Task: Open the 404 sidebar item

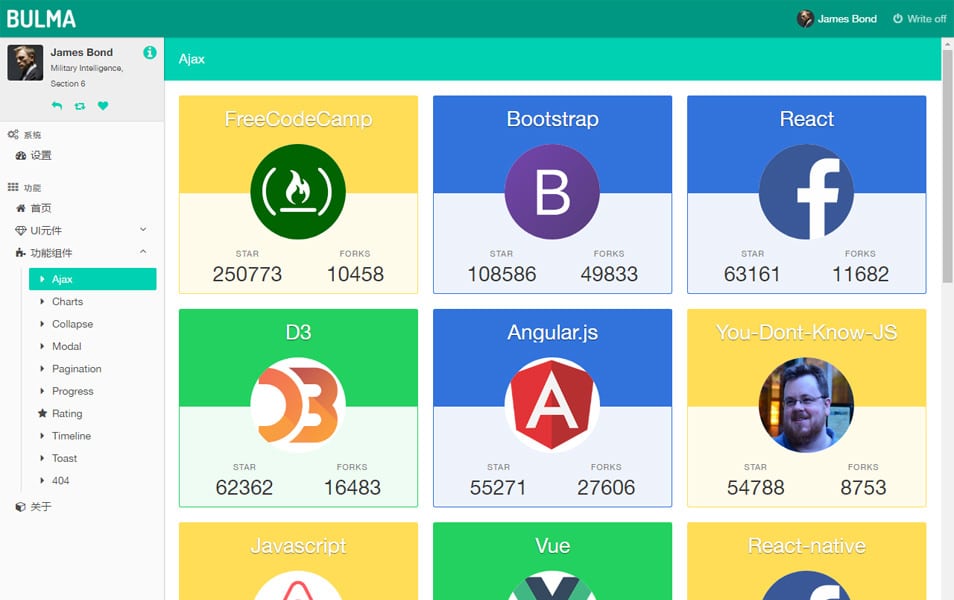Action: pyautogui.click(x=92, y=481)
